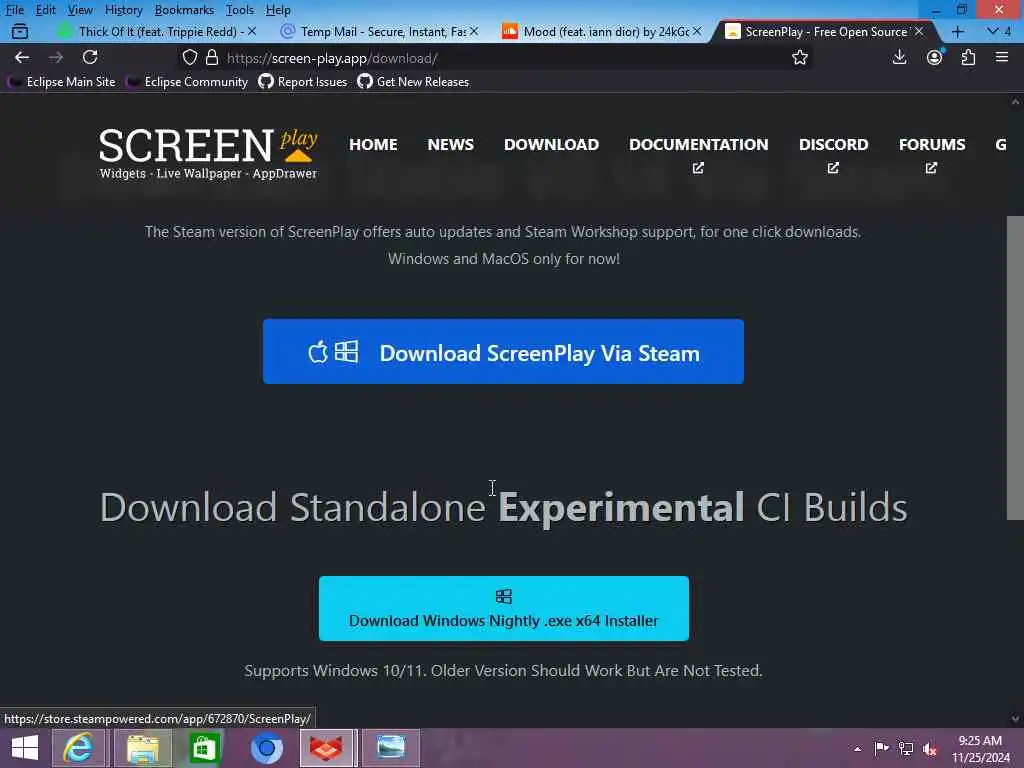Image resolution: width=1024 pixels, height=768 pixels.
Task: Click the muted volume tray icon
Action: click(930, 749)
